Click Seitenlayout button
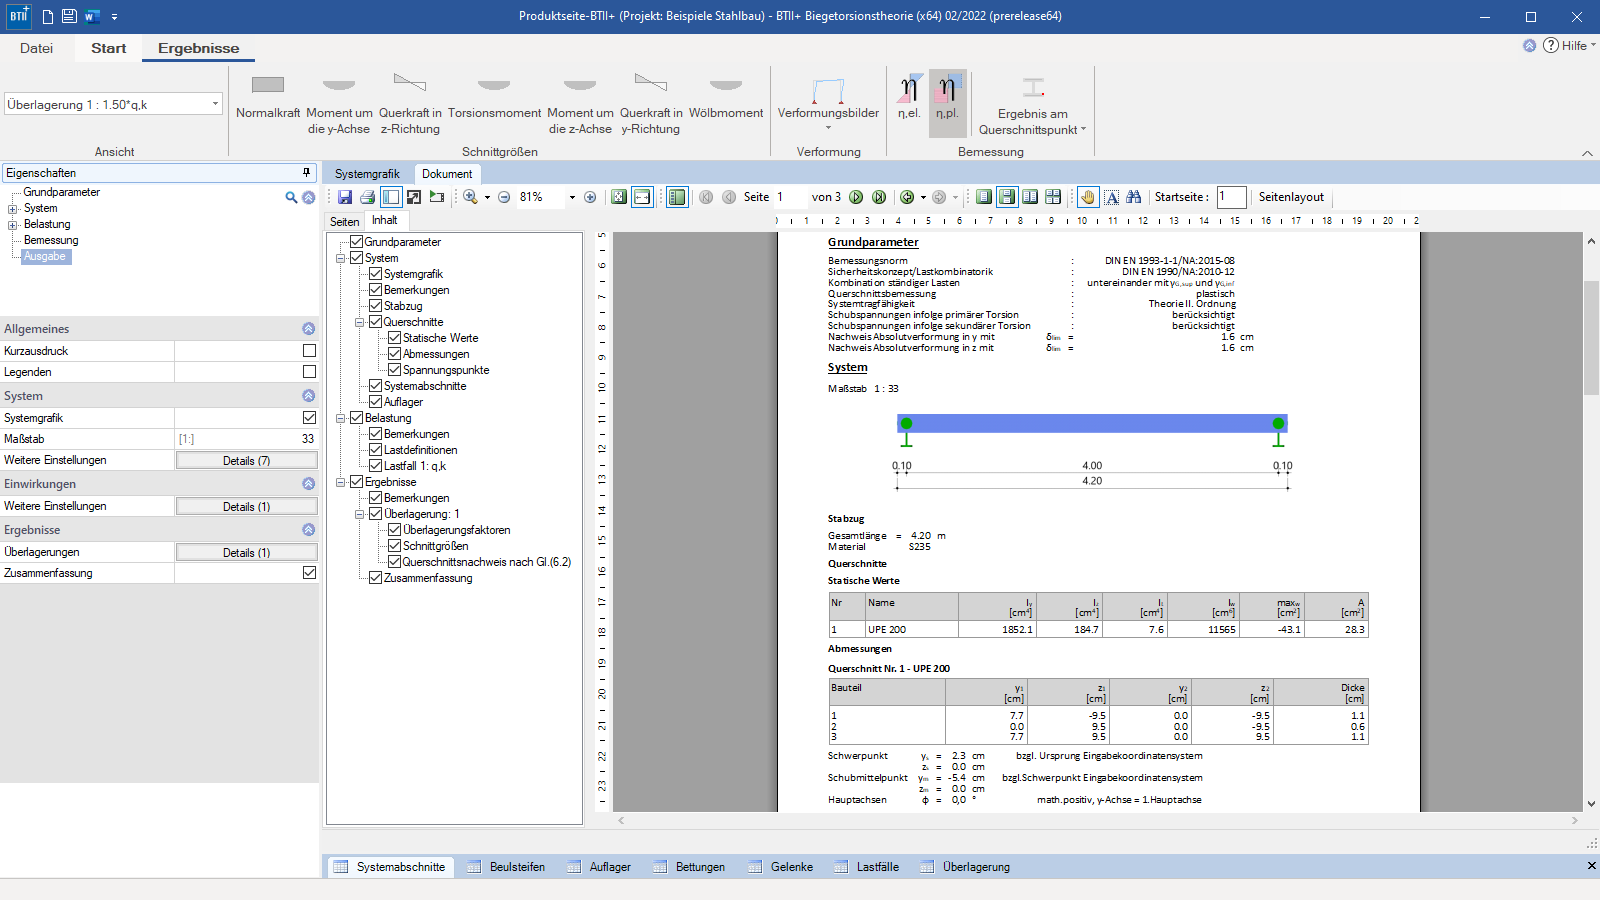Image resolution: width=1600 pixels, height=900 pixels. 1291,197
